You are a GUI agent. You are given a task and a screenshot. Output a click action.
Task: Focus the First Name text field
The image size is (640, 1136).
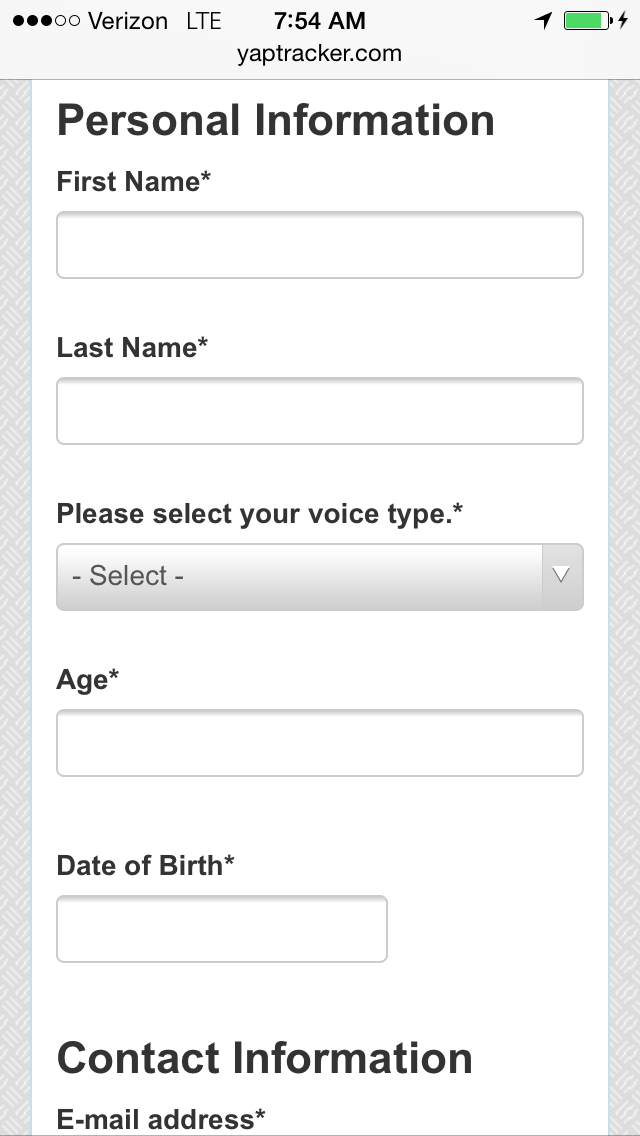(320, 245)
